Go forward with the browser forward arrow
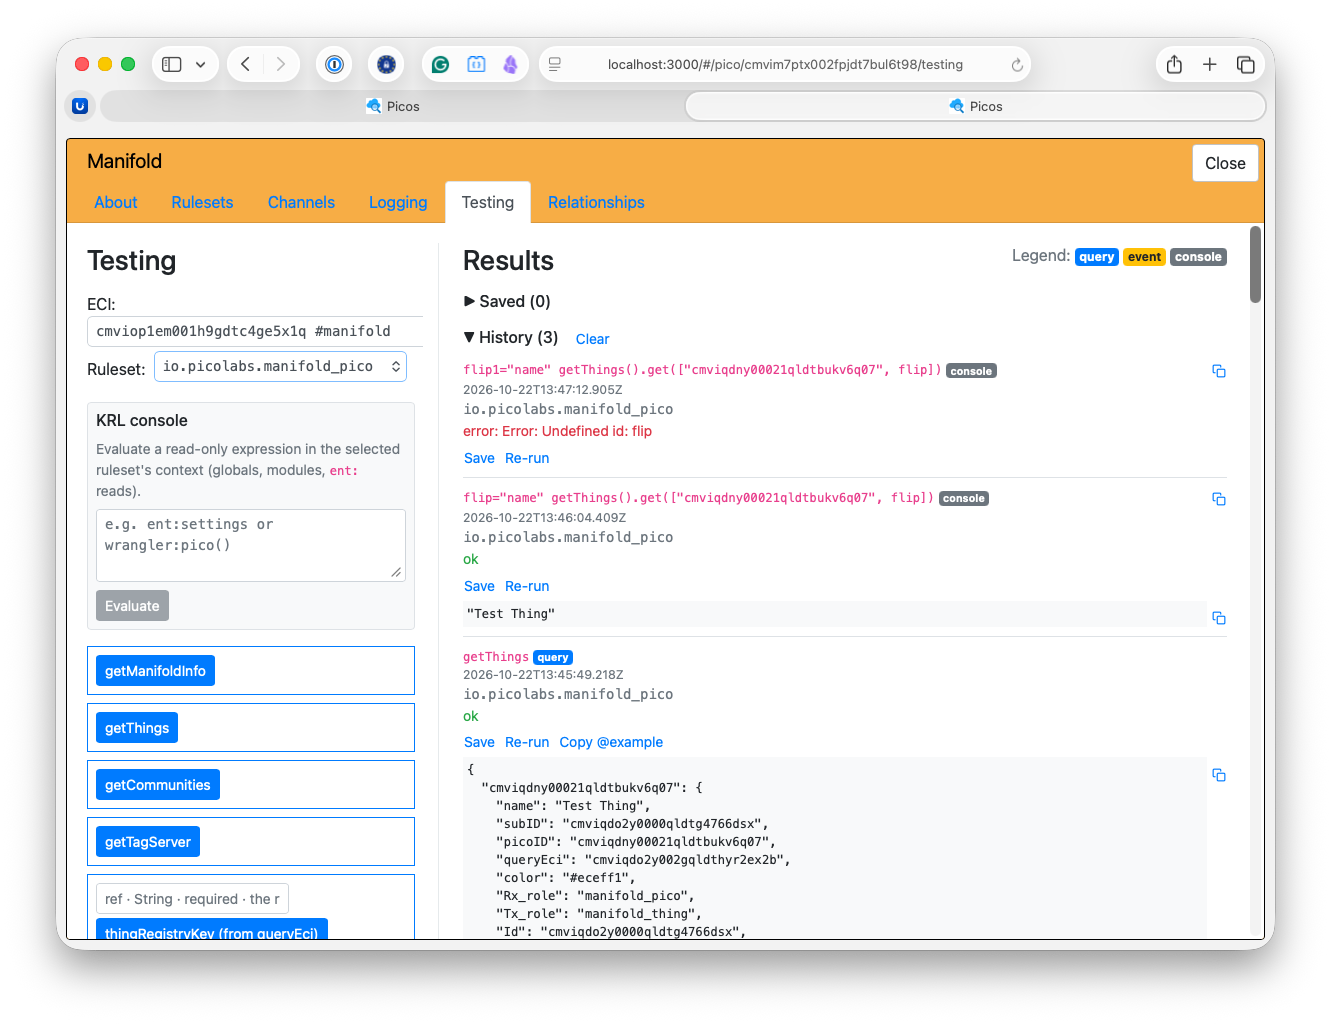The image size is (1331, 1024). (x=281, y=64)
